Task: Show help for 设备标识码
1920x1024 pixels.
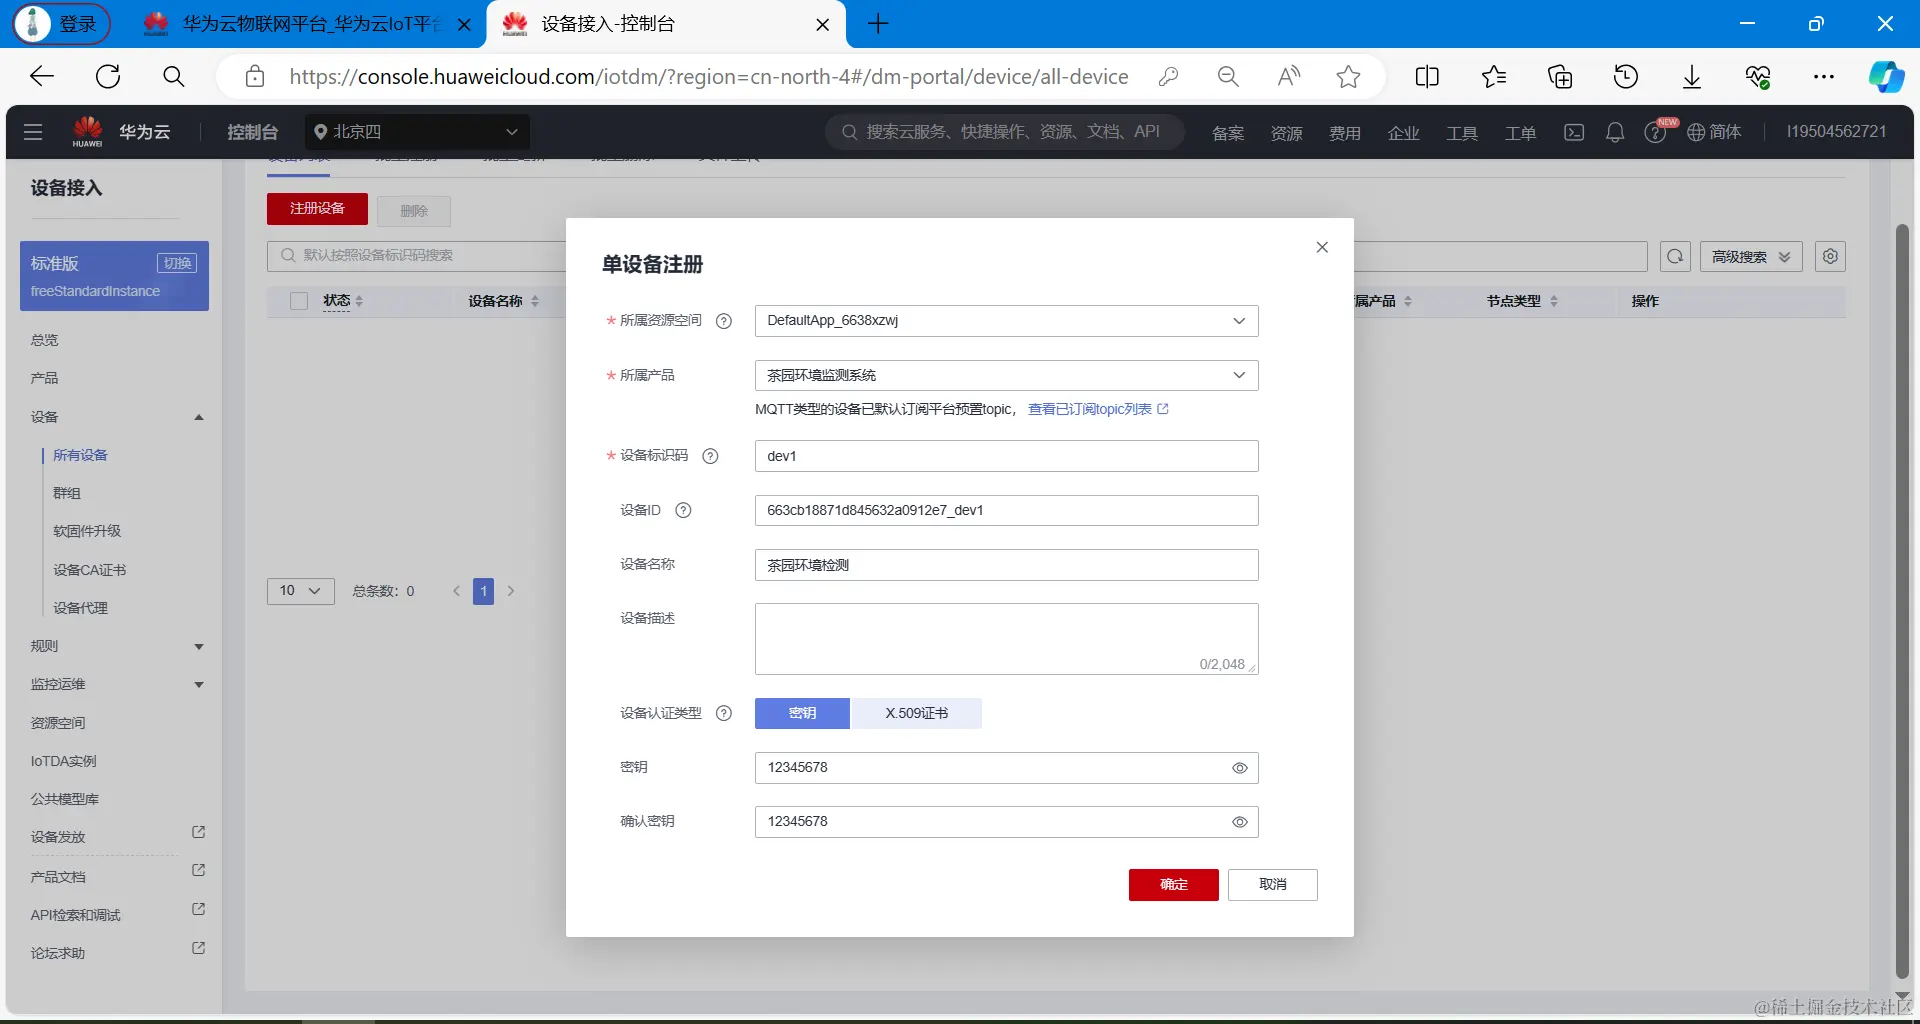Action: point(710,456)
